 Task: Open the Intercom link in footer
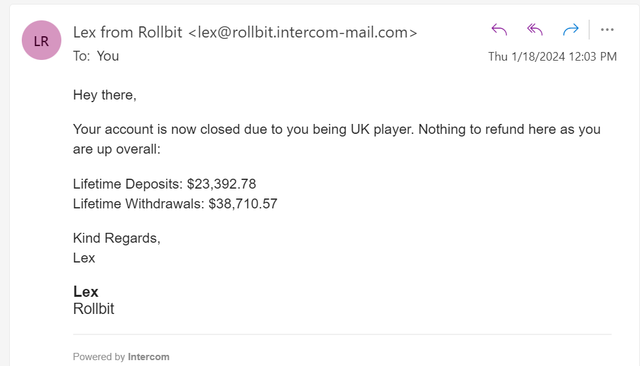149,357
